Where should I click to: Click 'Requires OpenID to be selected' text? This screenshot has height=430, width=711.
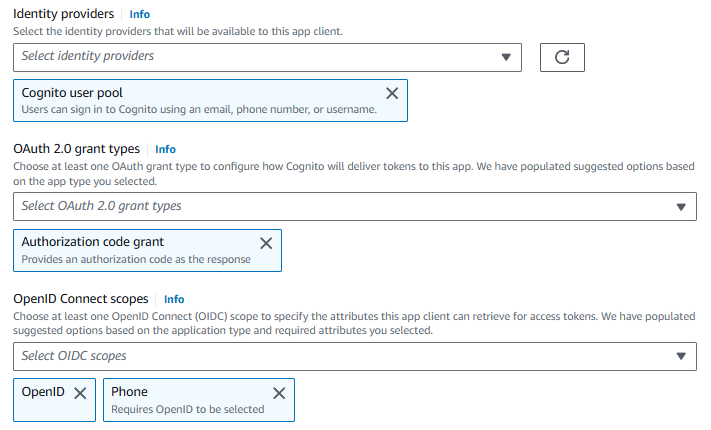pyautogui.click(x=188, y=409)
